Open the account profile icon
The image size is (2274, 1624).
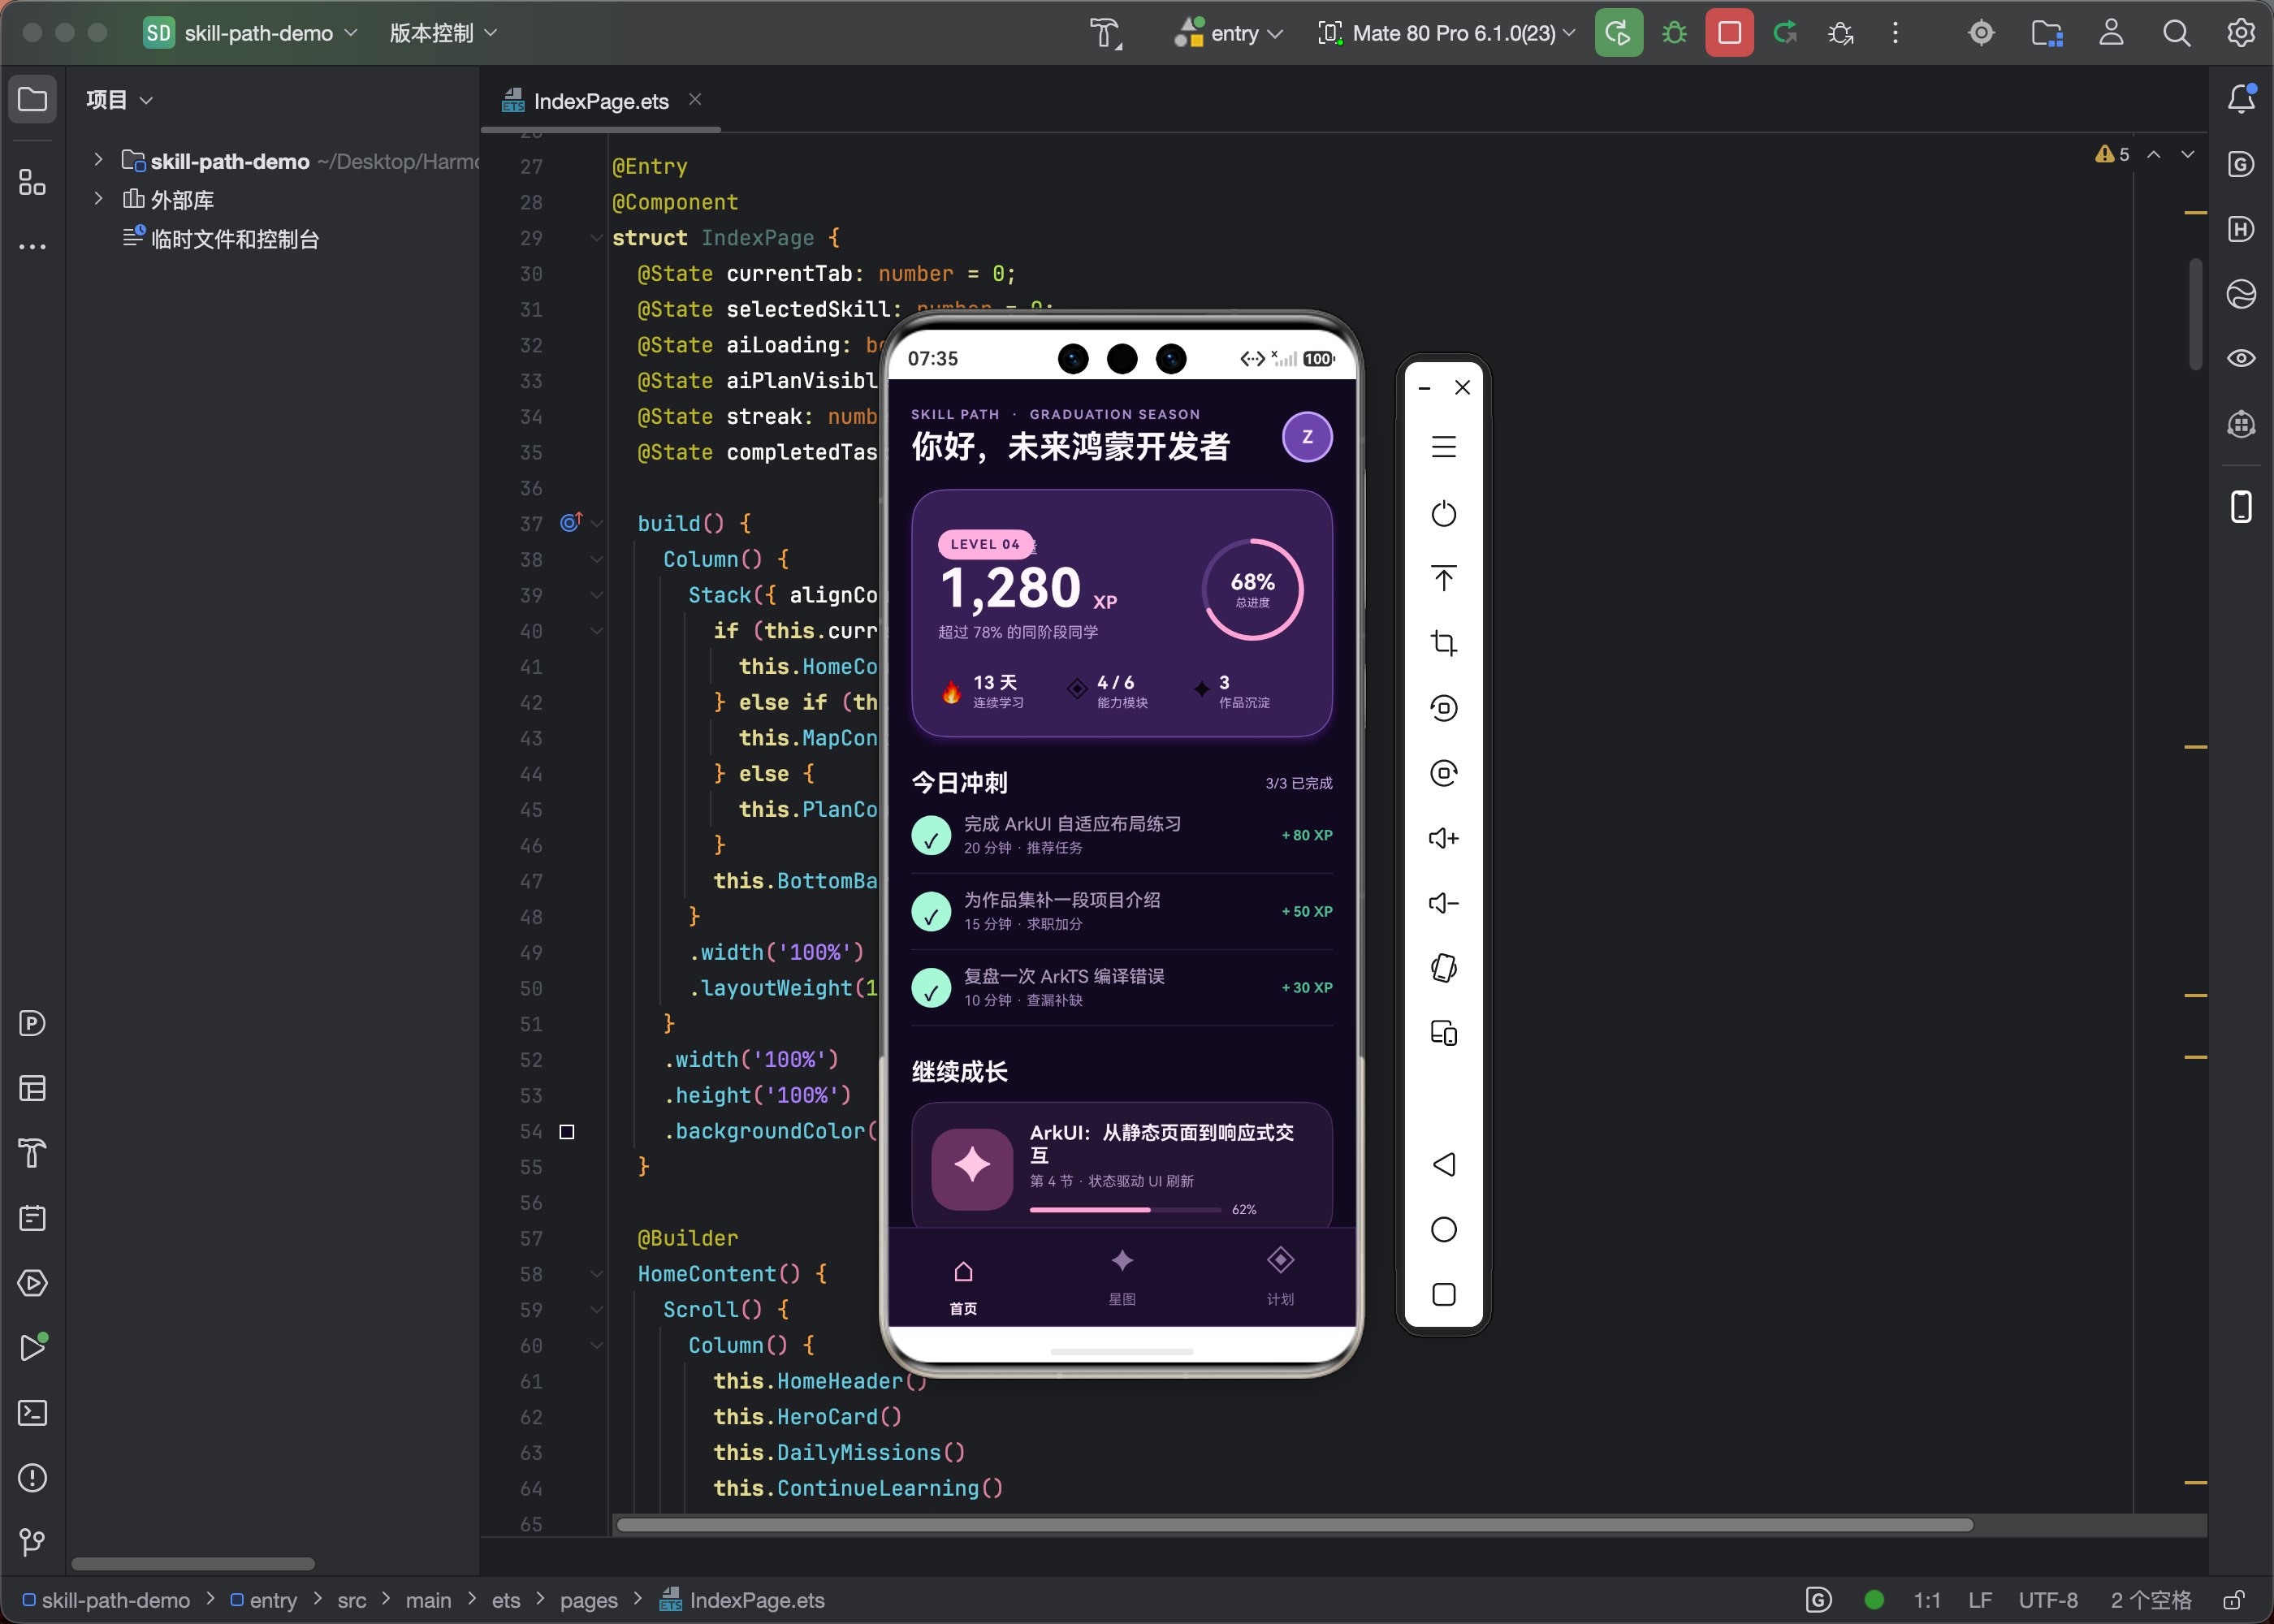pos(2111,33)
